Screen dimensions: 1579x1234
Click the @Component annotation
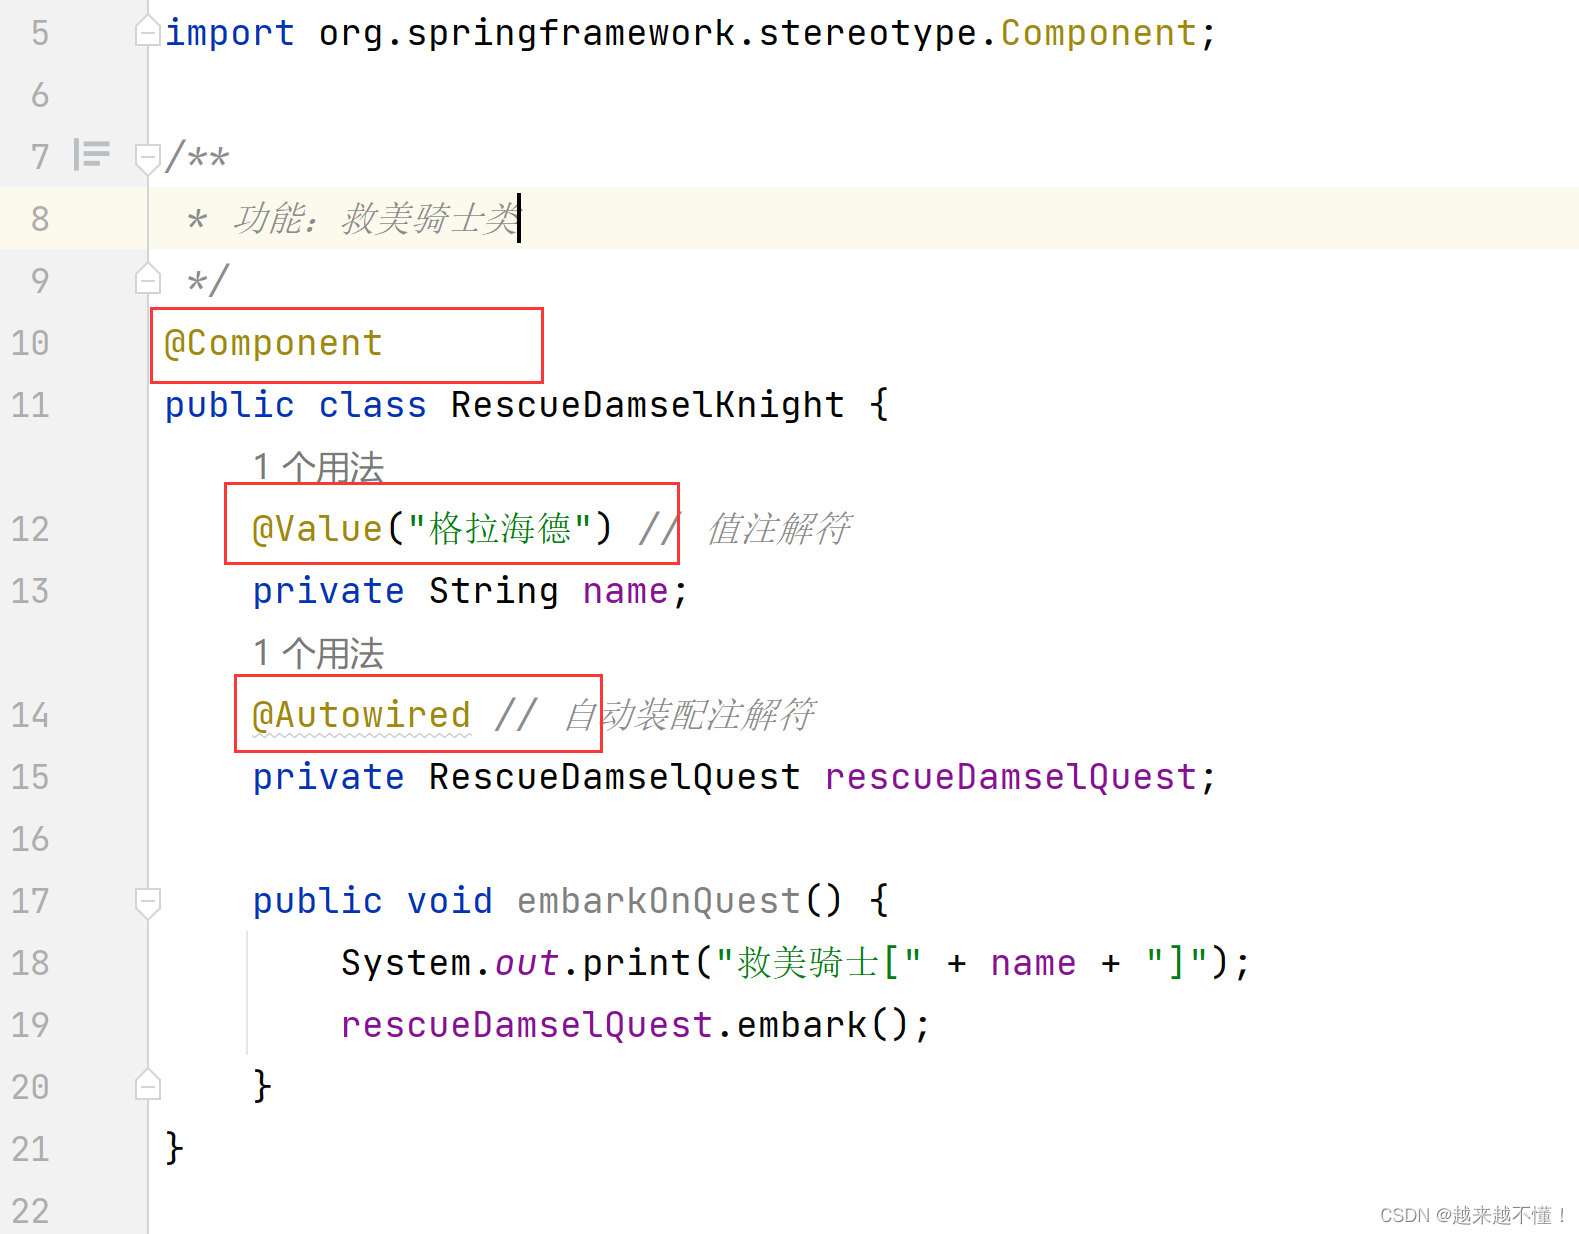click(273, 343)
